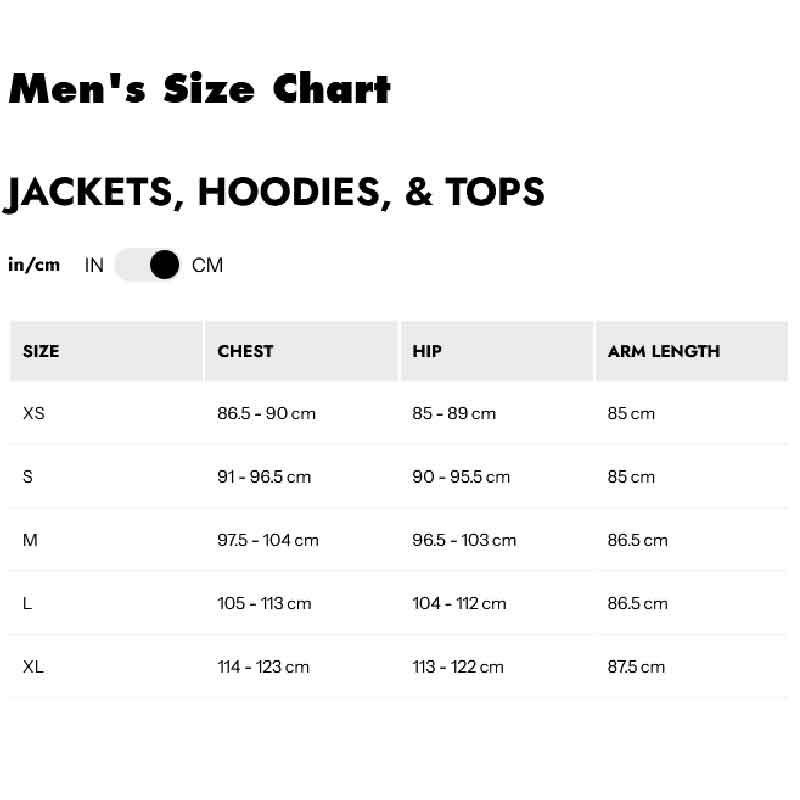Image resolution: width=800 pixels, height=800 pixels.
Task: Select the M size row label
Action: tap(30, 540)
